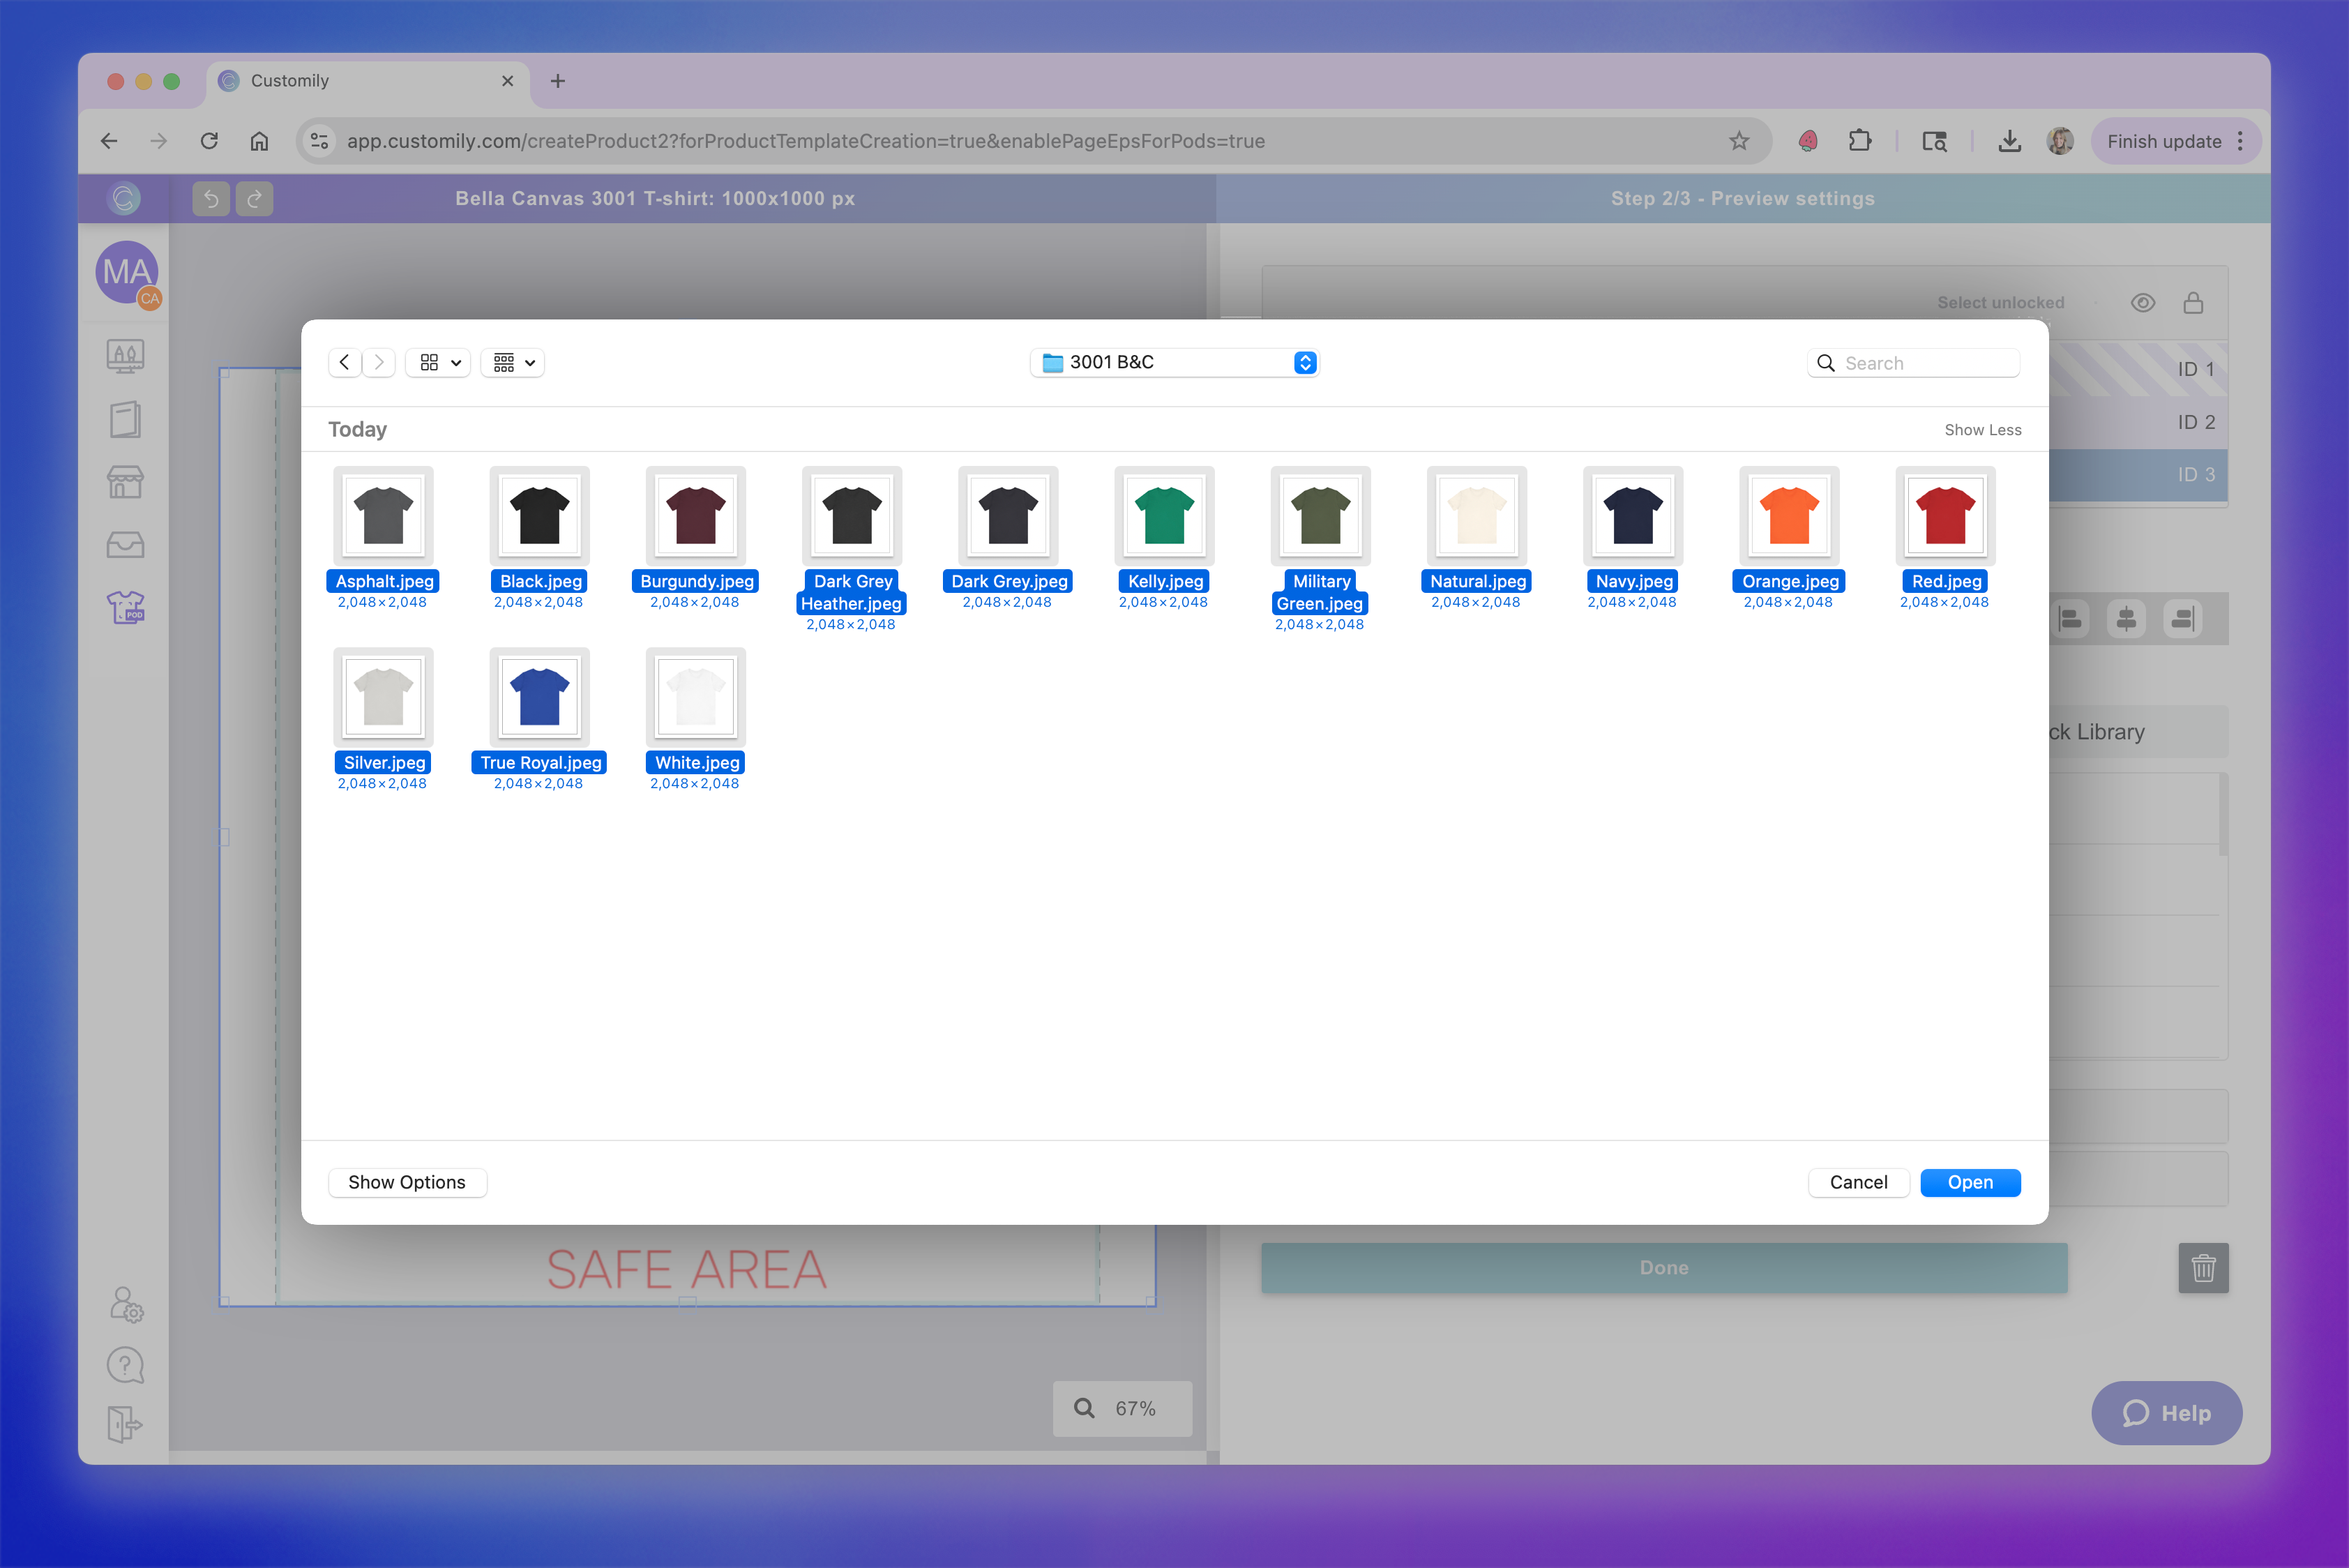Click the undo arrow in the editor toolbar

click(x=211, y=198)
